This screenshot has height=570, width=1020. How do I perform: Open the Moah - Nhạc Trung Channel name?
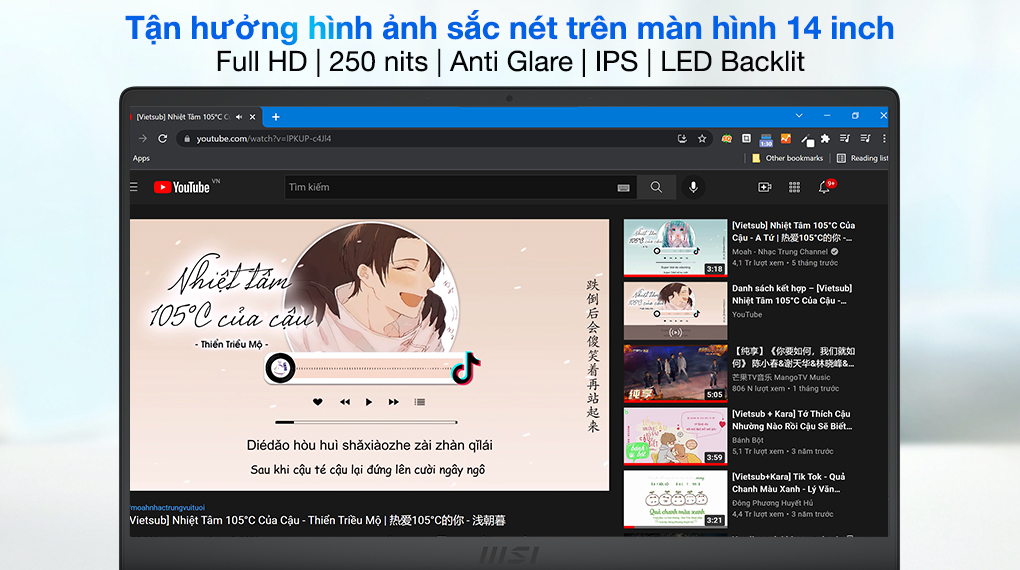pyautogui.click(x=780, y=252)
